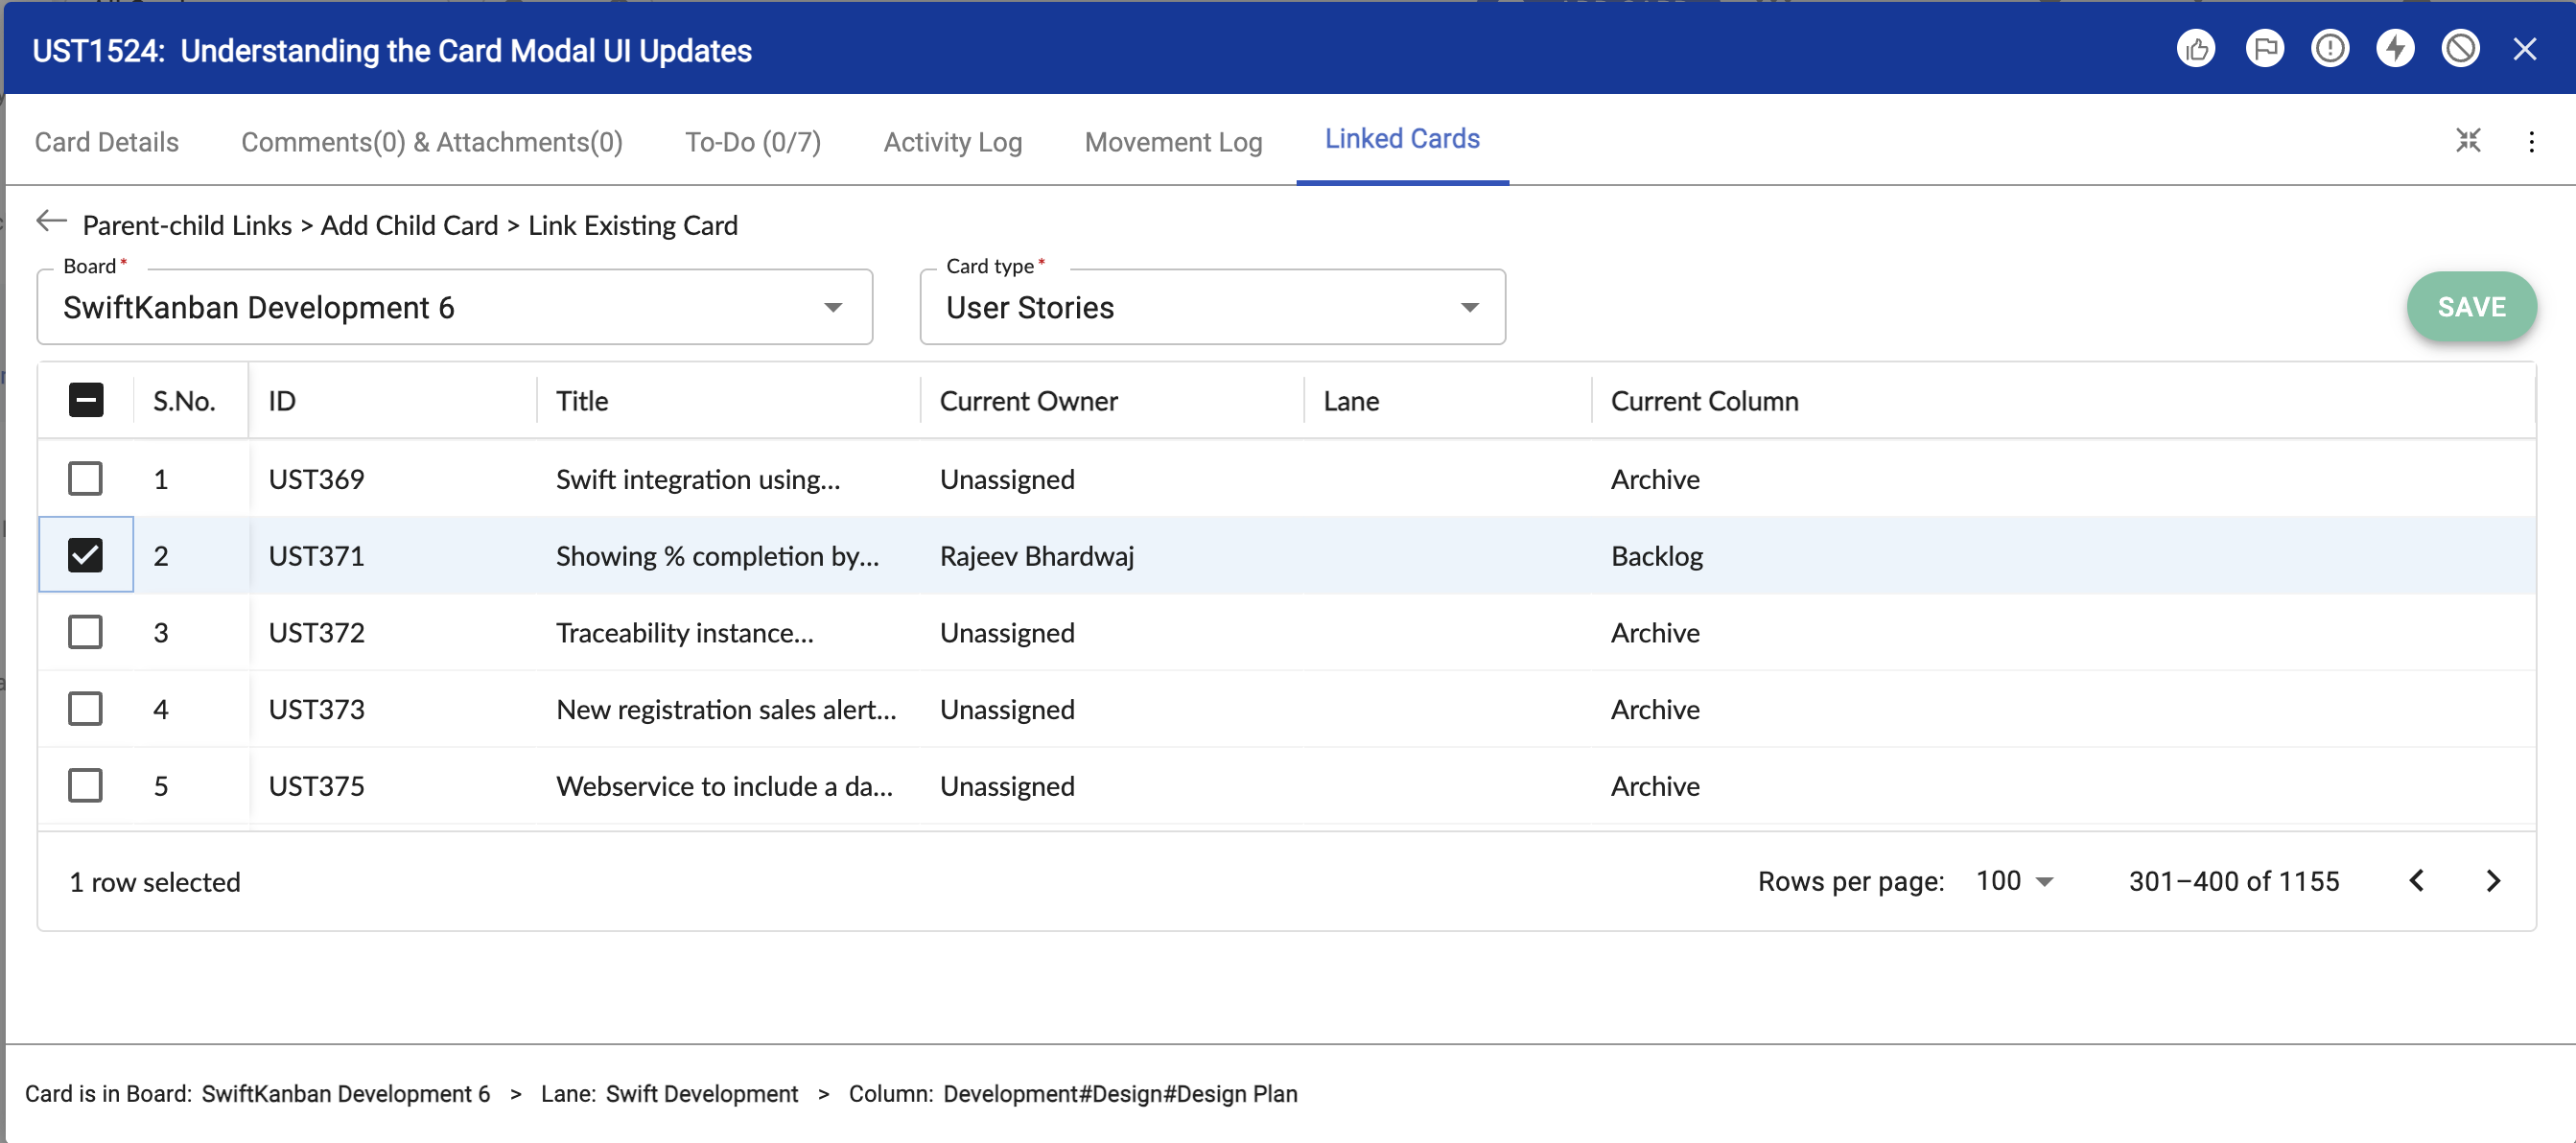Go to previous page of results
This screenshot has width=2576, height=1143.
2416,881
